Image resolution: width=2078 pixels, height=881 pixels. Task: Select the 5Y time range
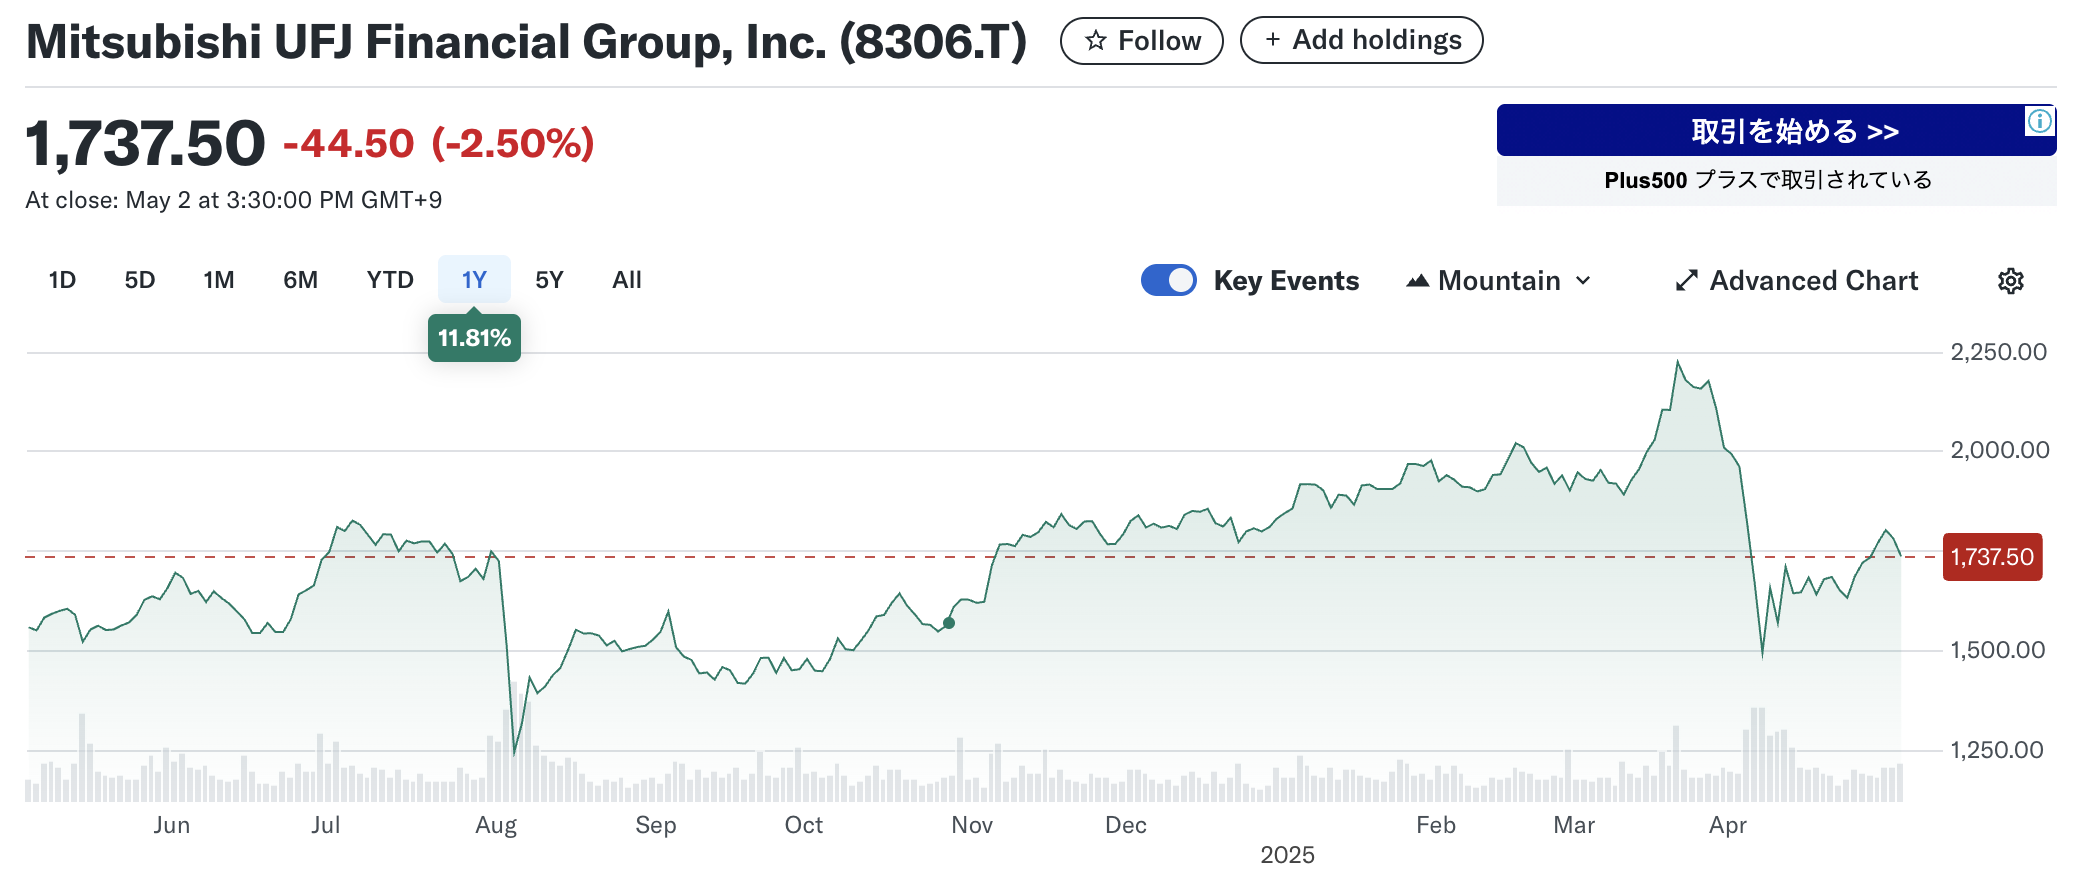click(x=549, y=280)
